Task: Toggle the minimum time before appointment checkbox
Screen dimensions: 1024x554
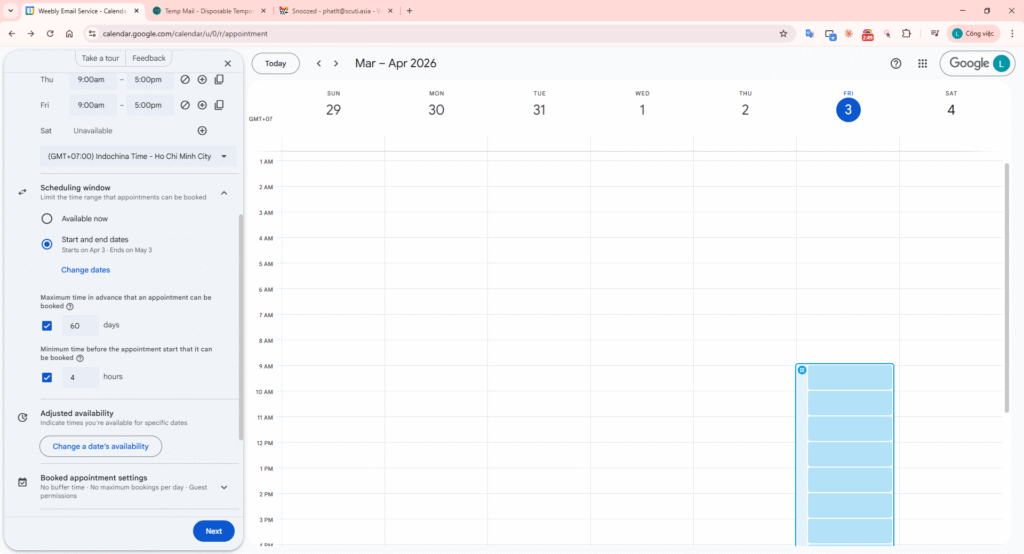Action: click(x=47, y=378)
